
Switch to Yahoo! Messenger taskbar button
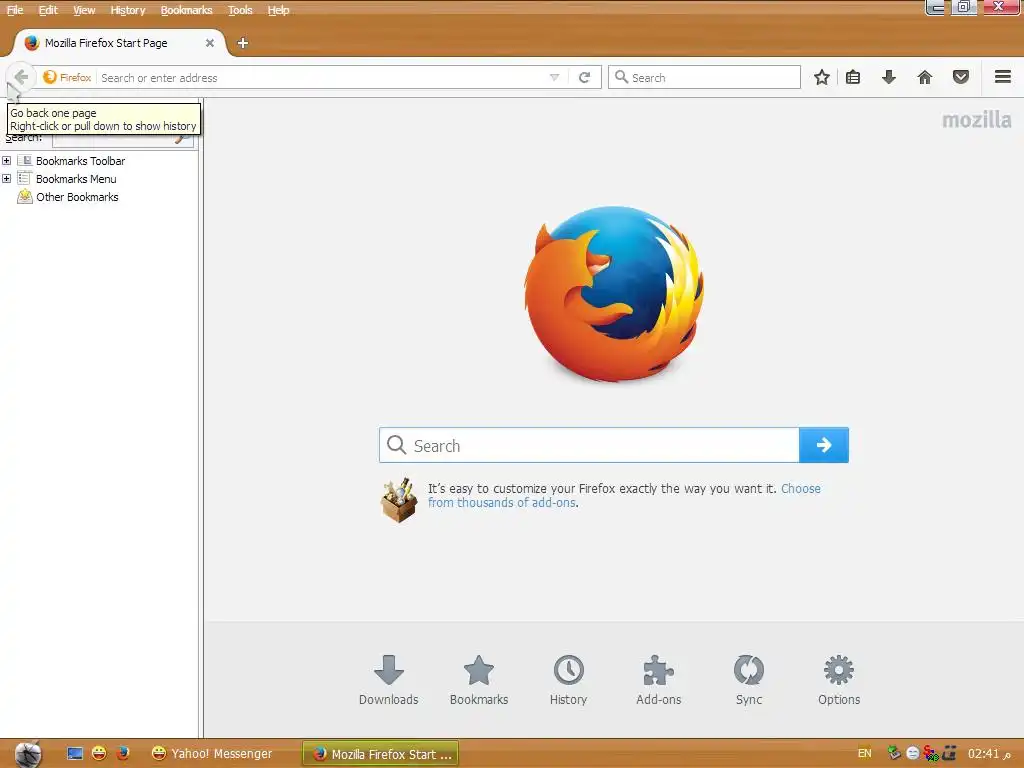click(212, 754)
